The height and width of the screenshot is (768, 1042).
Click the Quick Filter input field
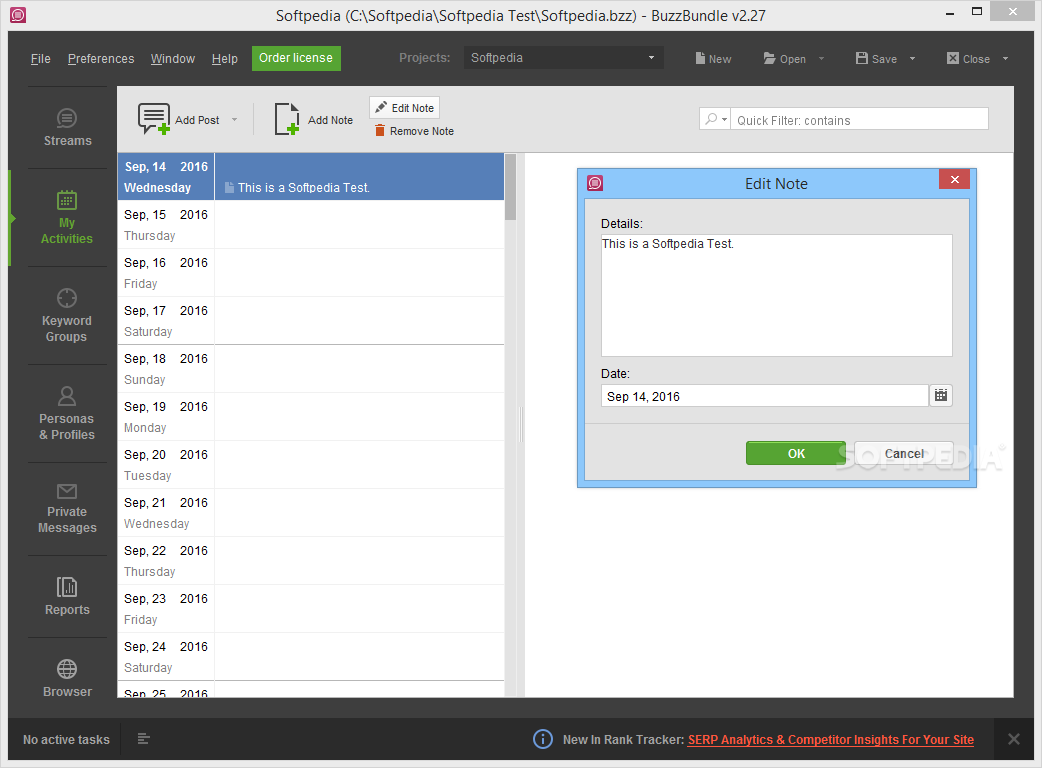click(x=859, y=120)
